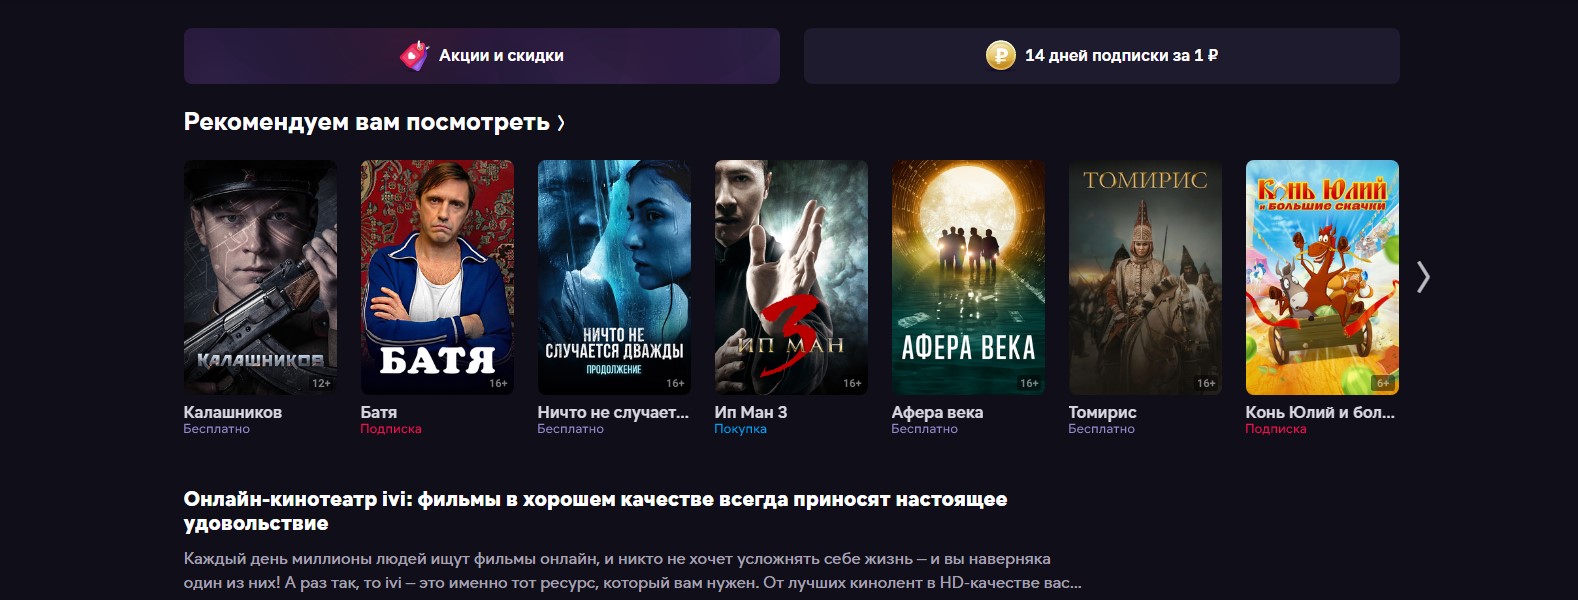Click the Калашников title link
Screen dimensions: 1578x600
point(233,412)
